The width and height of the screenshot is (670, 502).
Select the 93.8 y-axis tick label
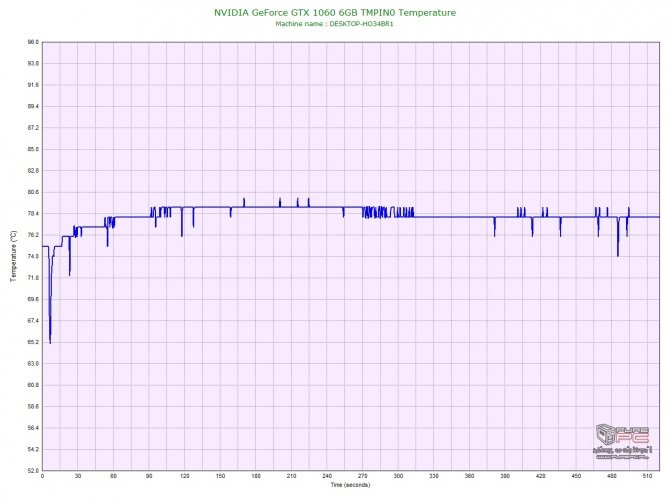33,64
